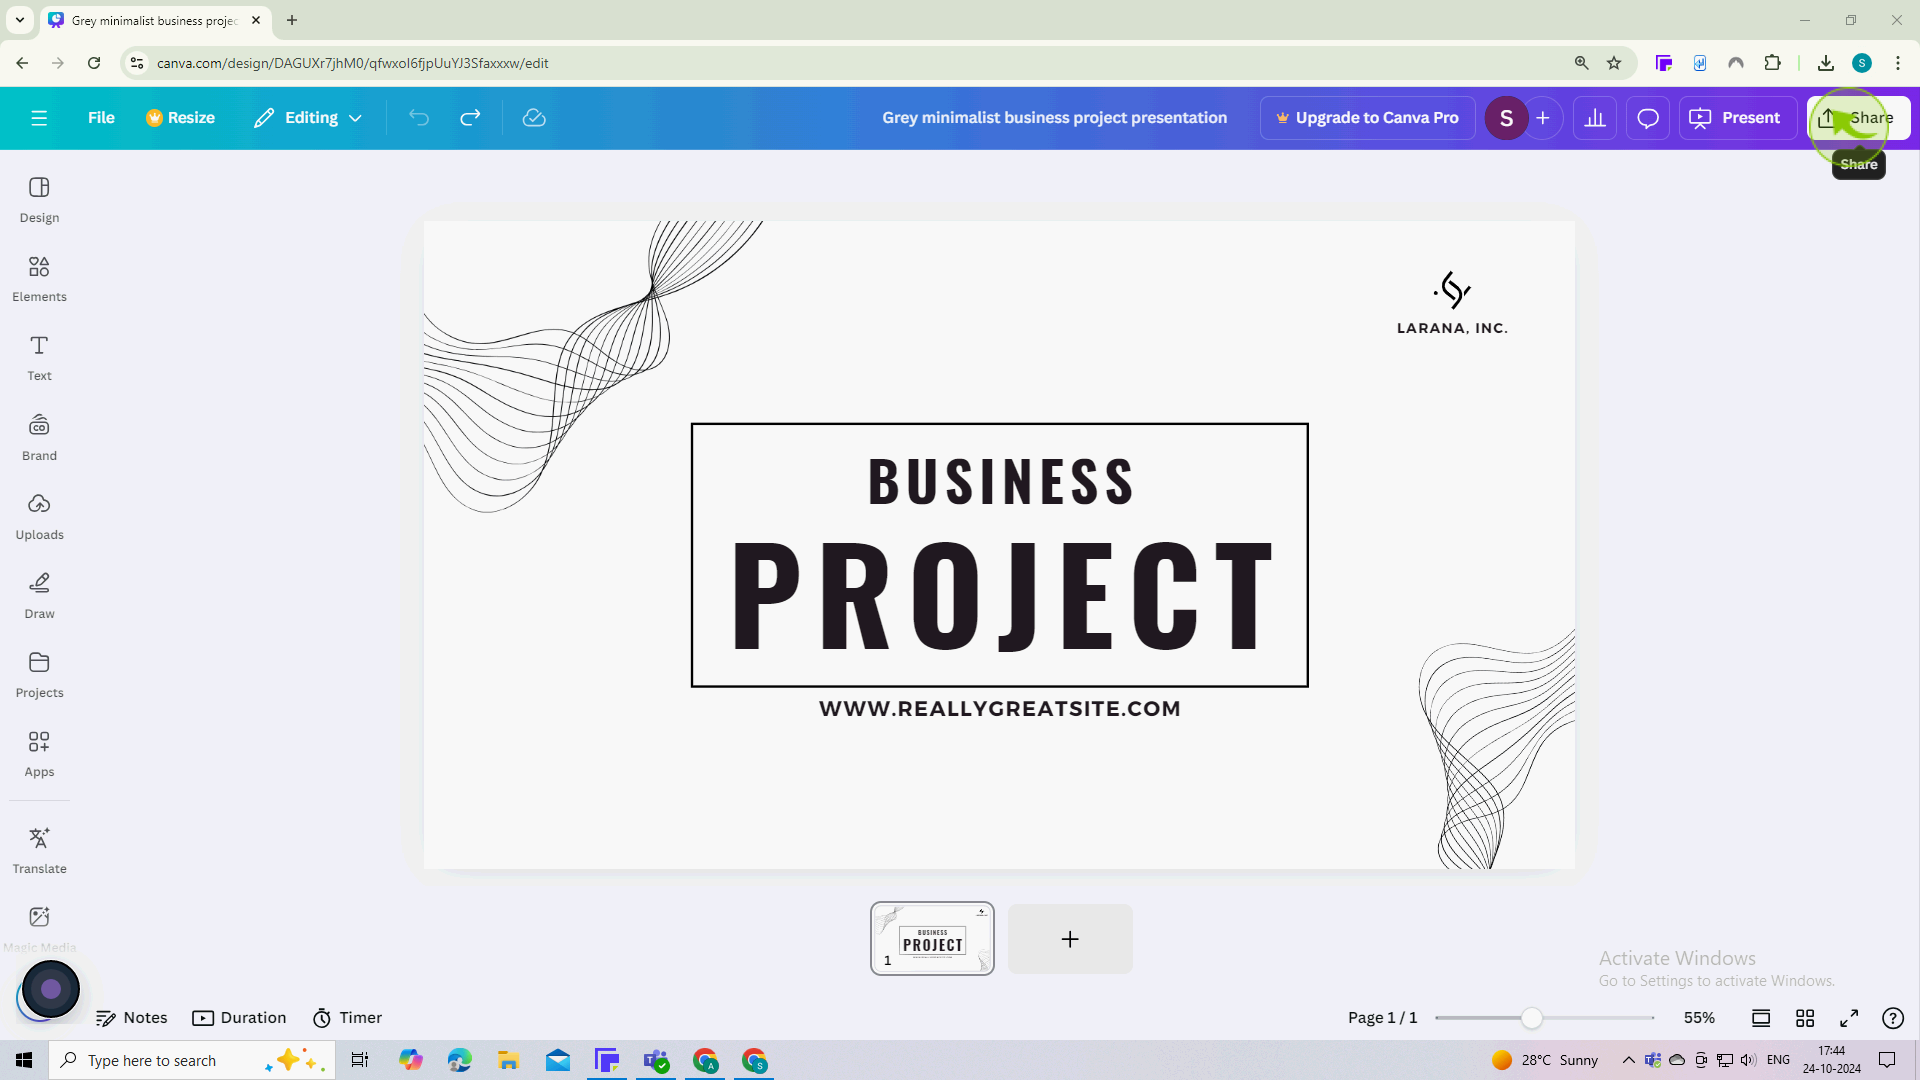Open the help question mark

(1893, 1018)
